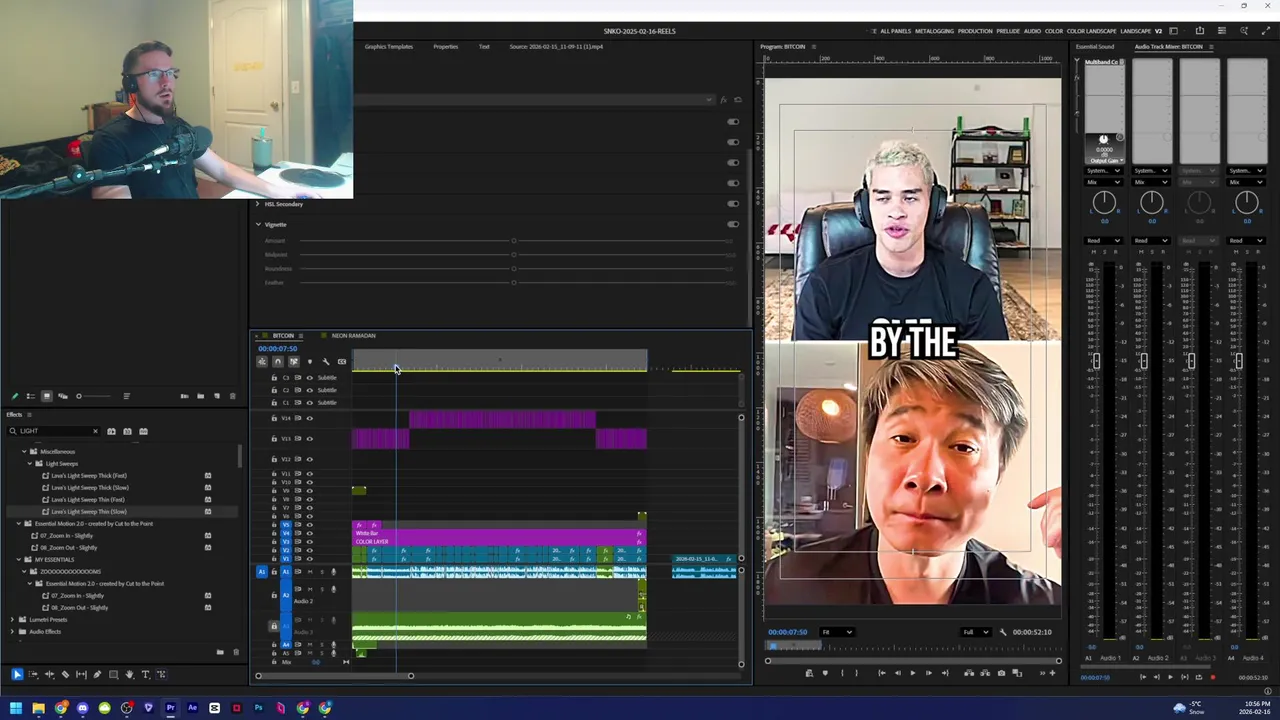This screenshot has height=720, width=1280.
Task: Create new custom bin in Effects panel
Action: click(x=220, y=652)
